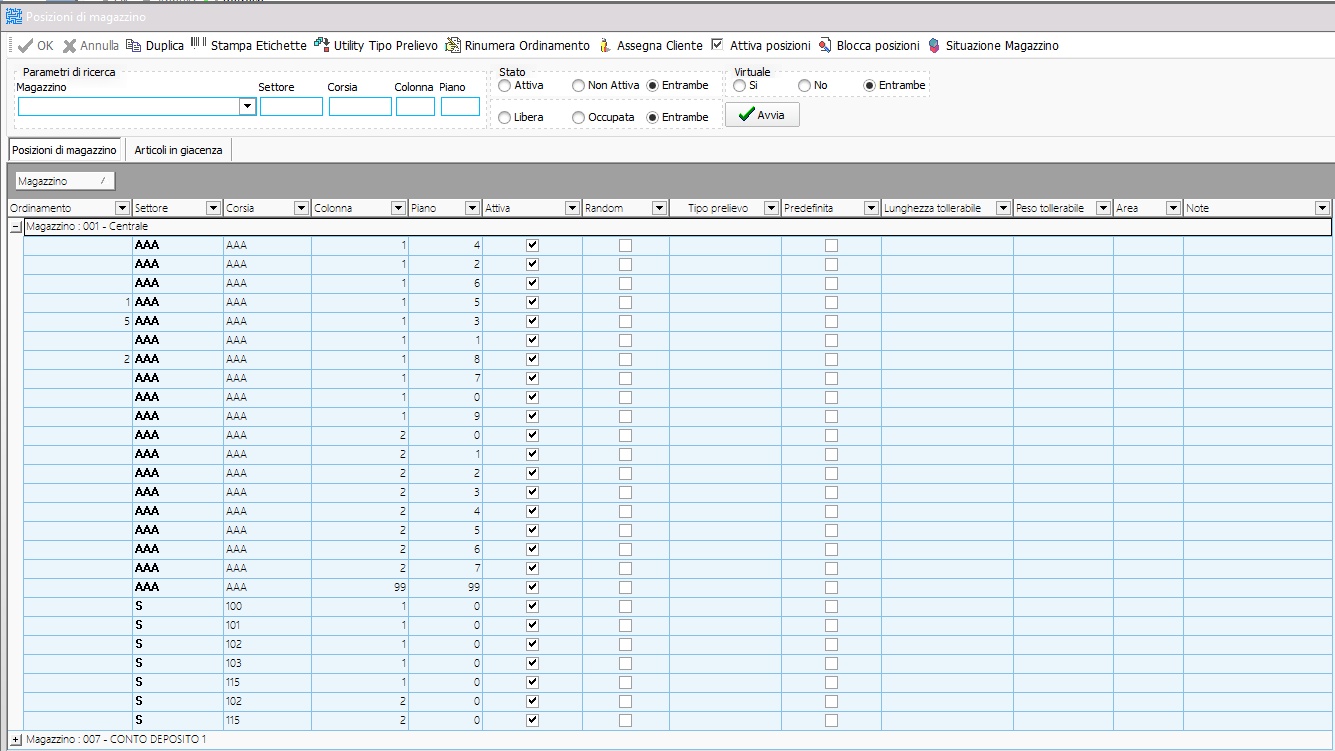Focus the Corsia search field
The image size is (1335, 751).
[360, 107]
